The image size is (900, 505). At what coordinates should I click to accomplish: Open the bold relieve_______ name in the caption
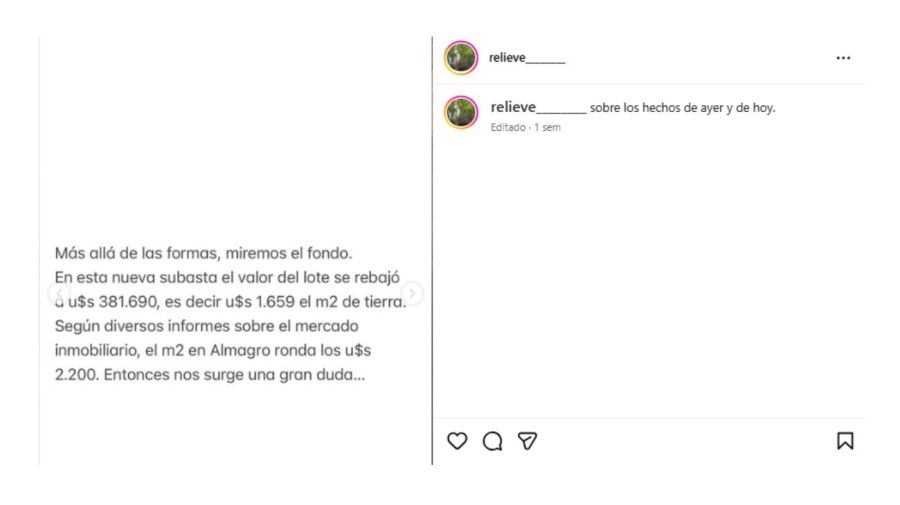[538, 107]
